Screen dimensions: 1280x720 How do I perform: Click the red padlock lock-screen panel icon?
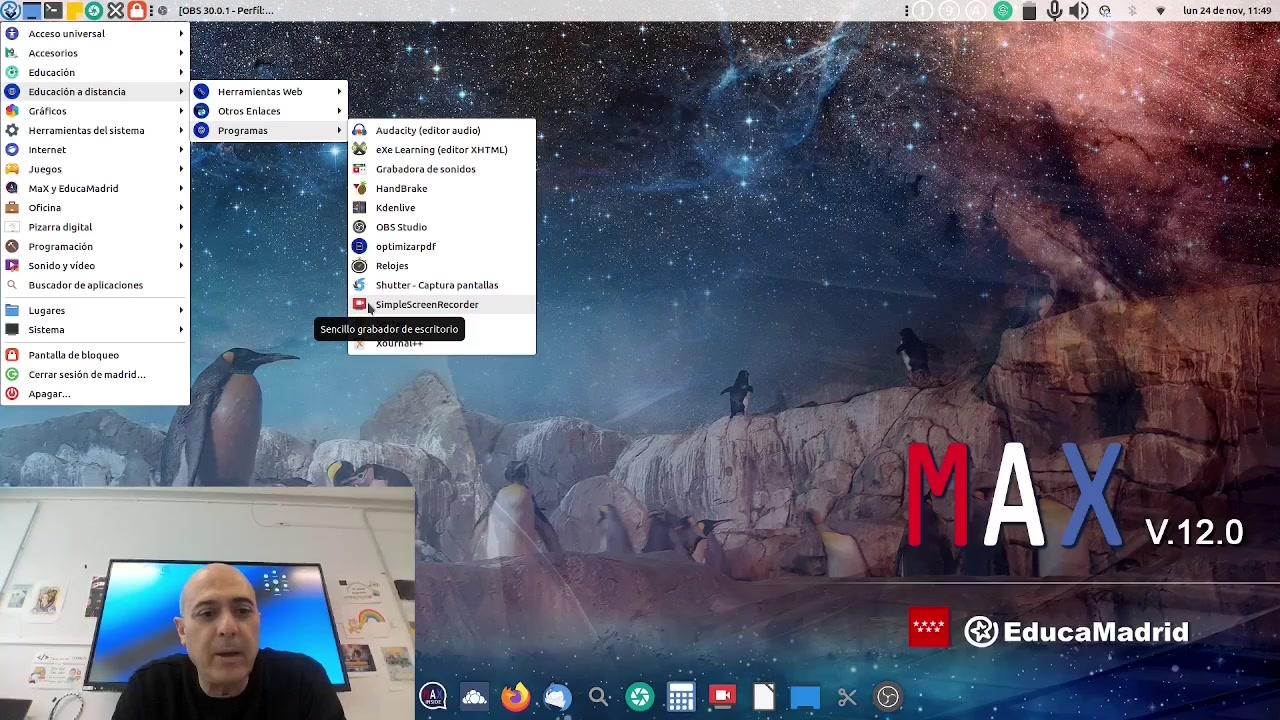[136, 11]
